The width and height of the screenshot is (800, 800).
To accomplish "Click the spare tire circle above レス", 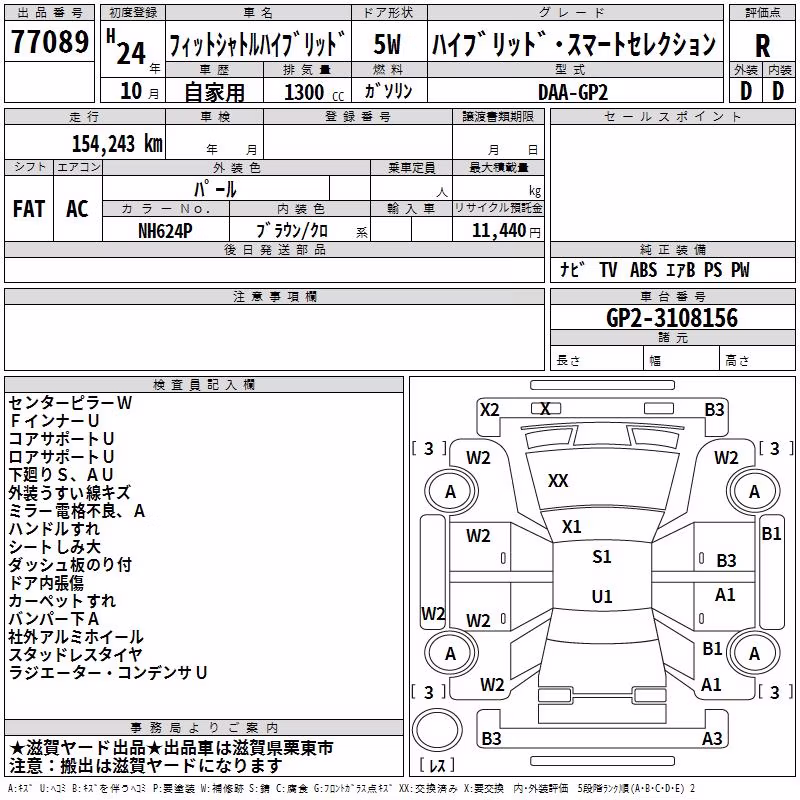I will [x=437, y=729].
